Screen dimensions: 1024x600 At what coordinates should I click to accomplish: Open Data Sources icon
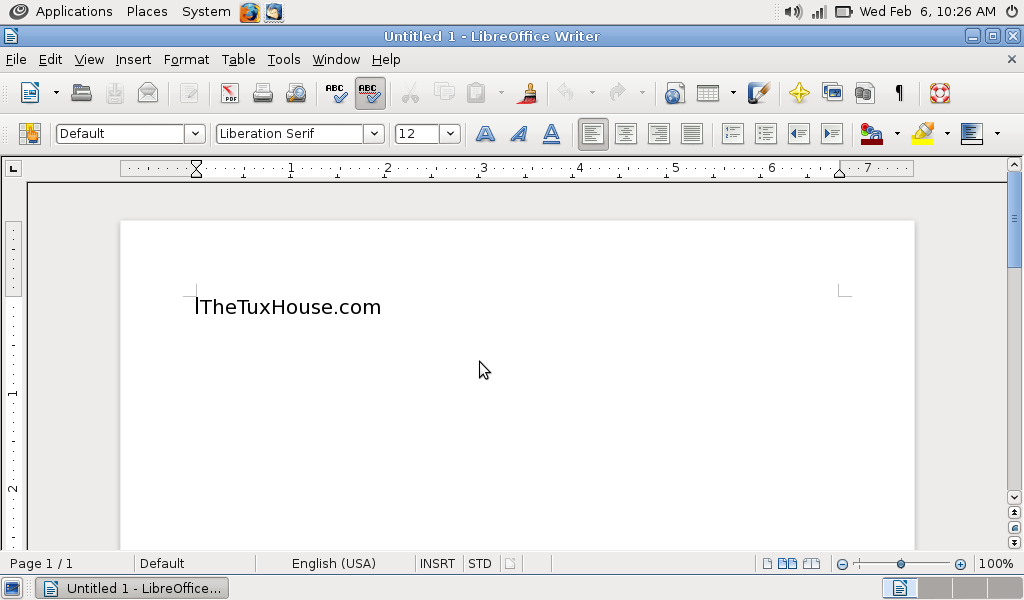click(x=865, y=93)
